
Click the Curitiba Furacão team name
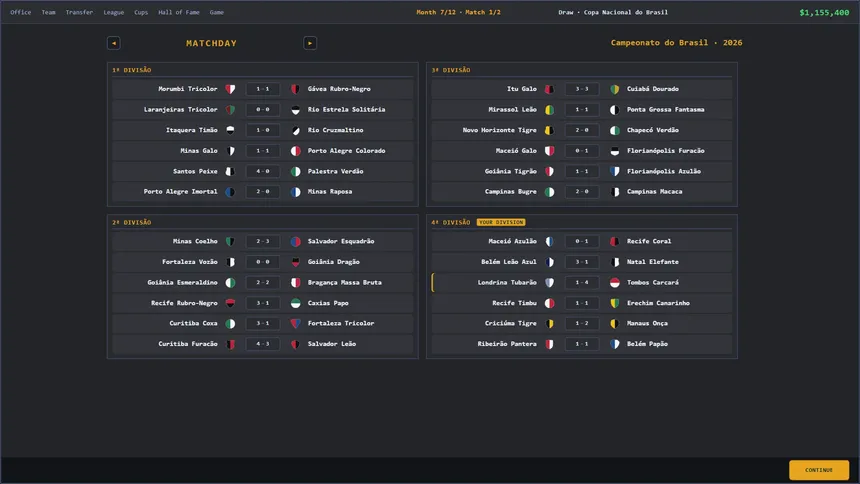click(x=188, y=344)
